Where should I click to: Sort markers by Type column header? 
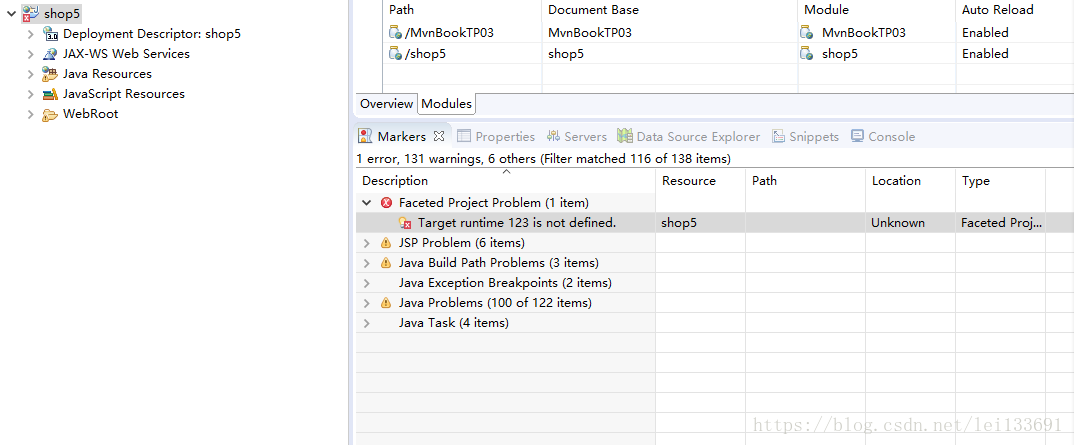point(1000,181)
